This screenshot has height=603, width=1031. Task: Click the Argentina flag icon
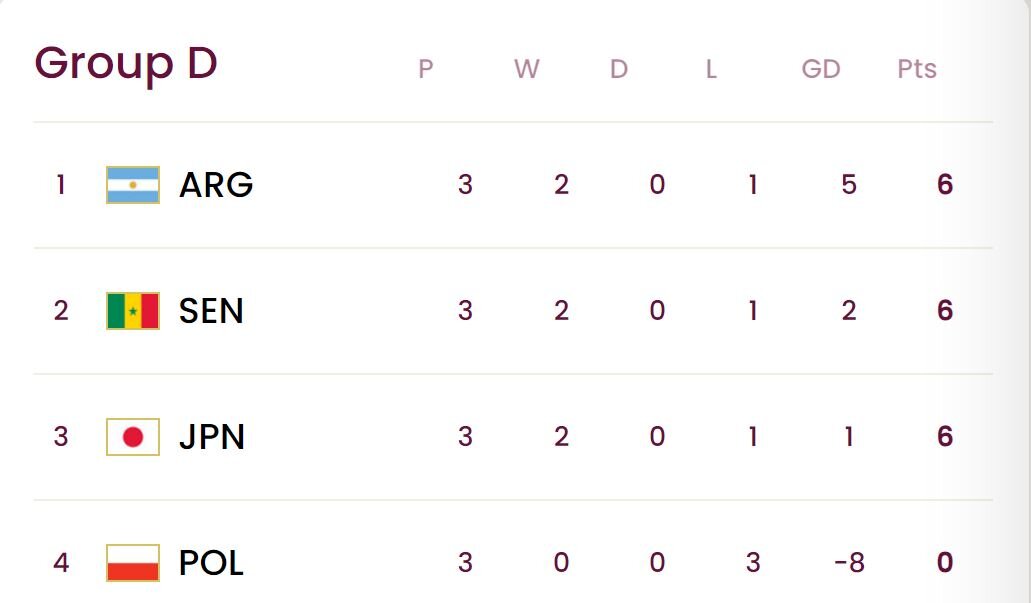133,185
